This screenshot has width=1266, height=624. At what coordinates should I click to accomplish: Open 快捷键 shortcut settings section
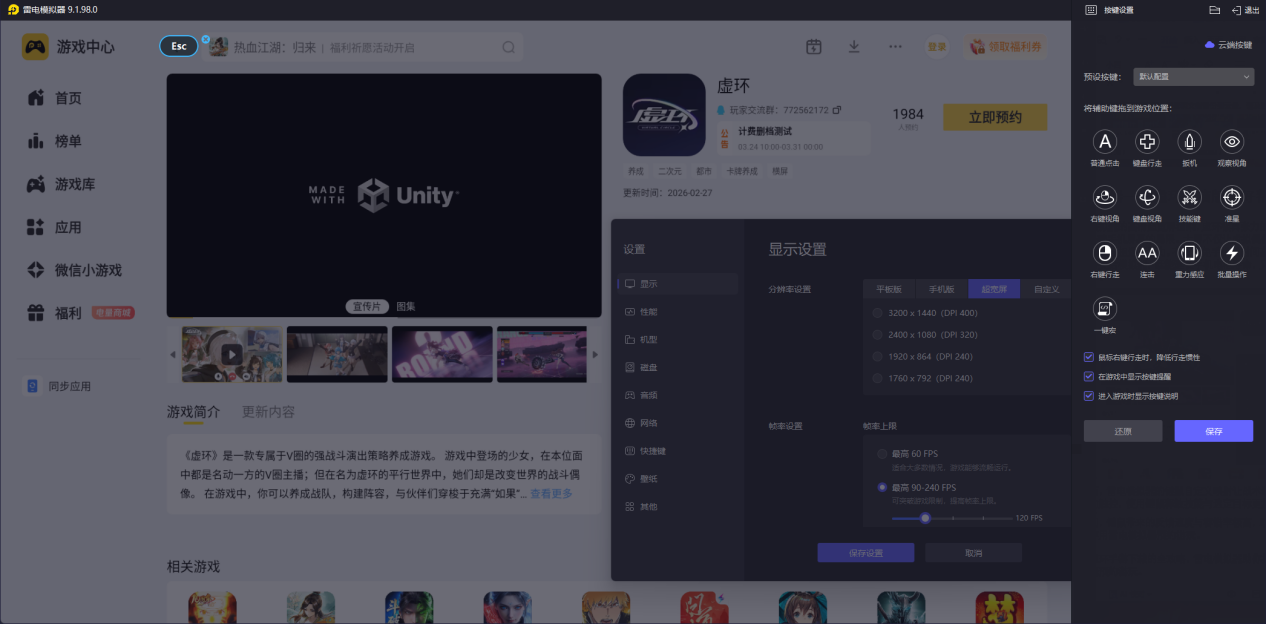[678, 451]
